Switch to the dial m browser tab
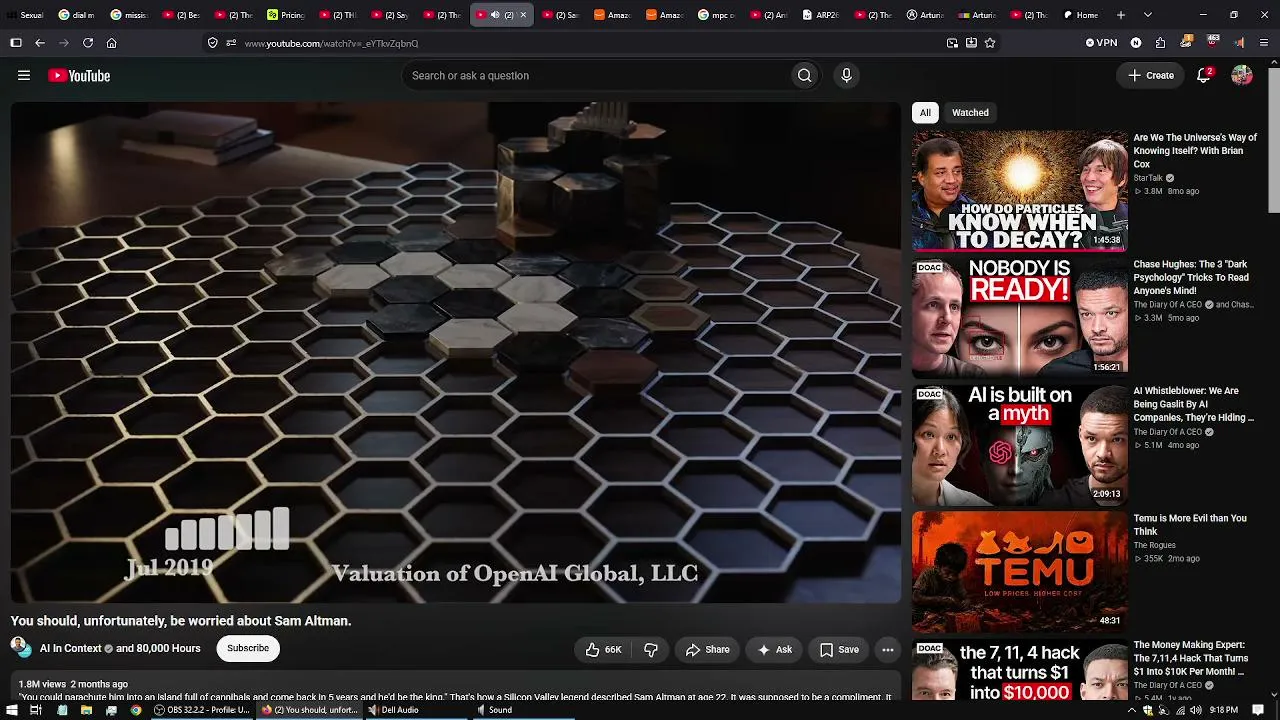 (x=77, y=15)
